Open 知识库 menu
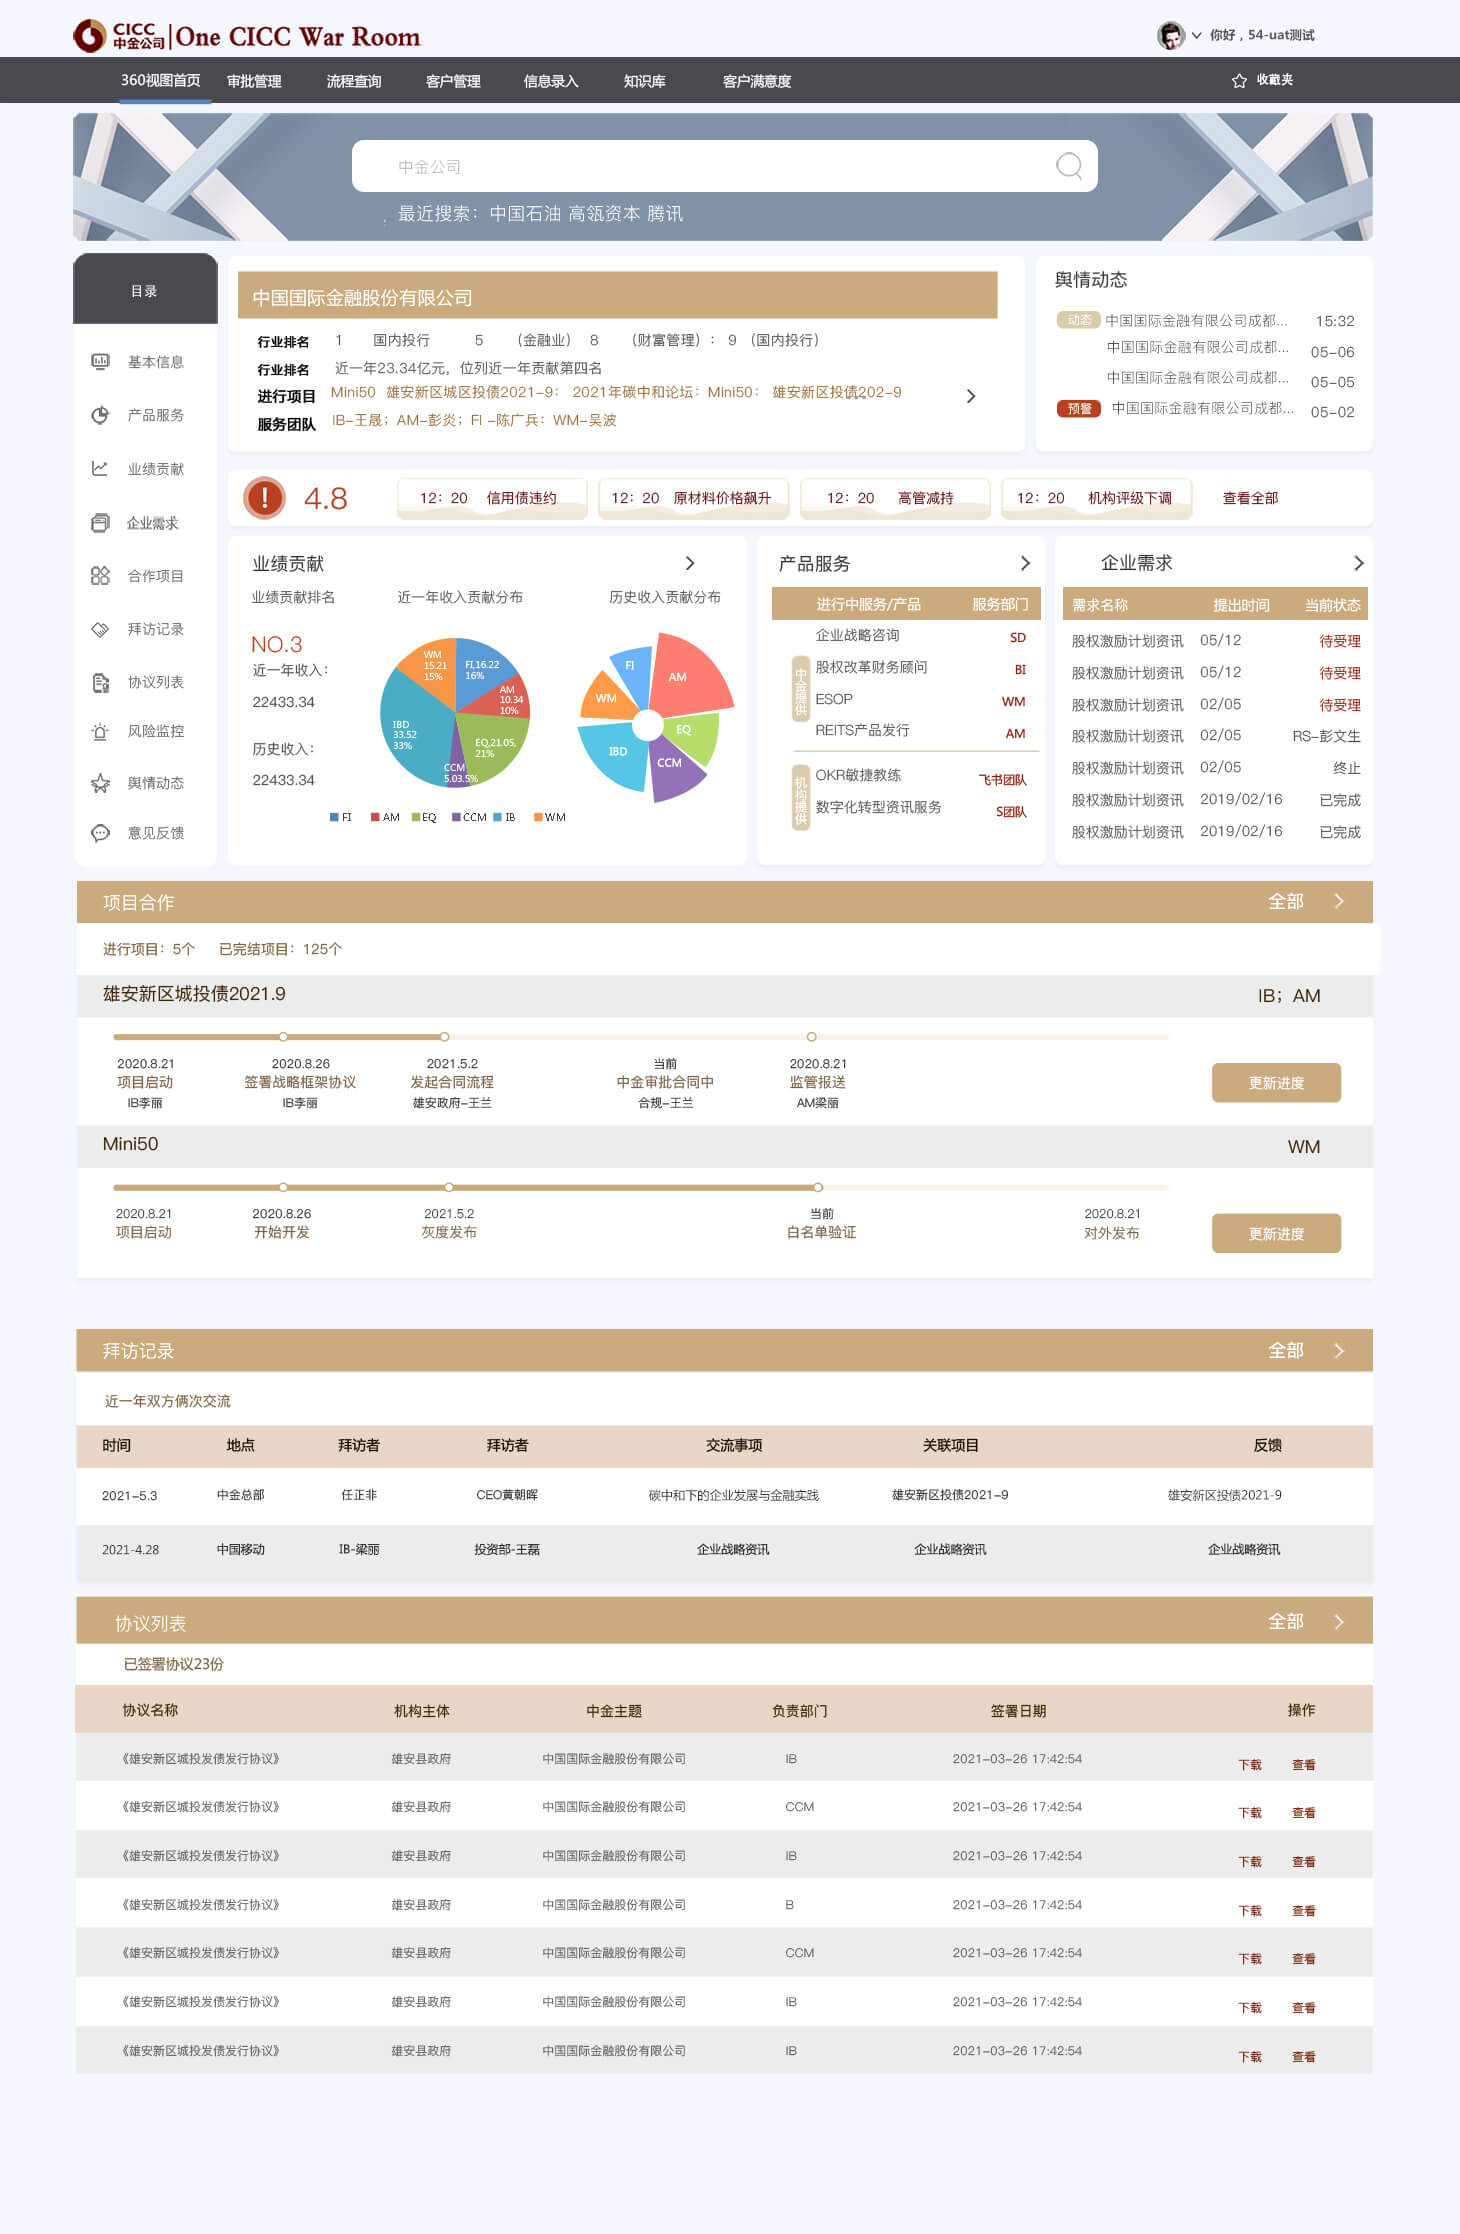Screen dimensions: 1460x2234 [x=645, y=81]
